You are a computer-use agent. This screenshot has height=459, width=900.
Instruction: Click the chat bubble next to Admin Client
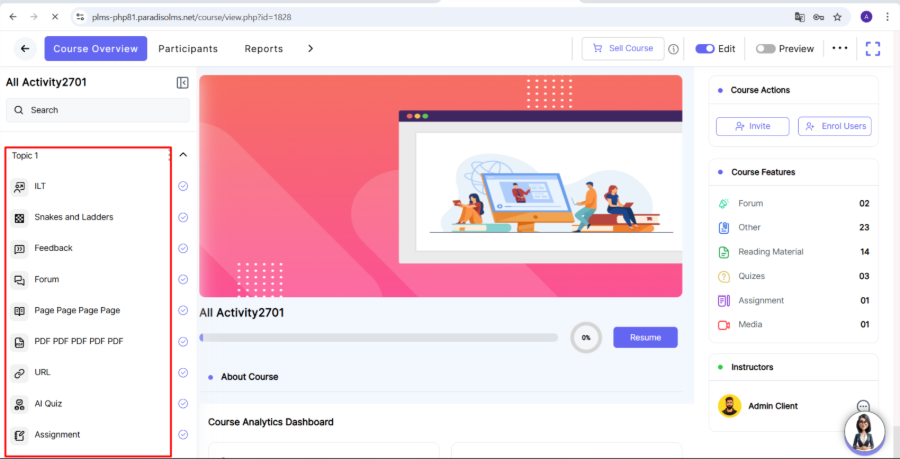[x=863, y=406]
